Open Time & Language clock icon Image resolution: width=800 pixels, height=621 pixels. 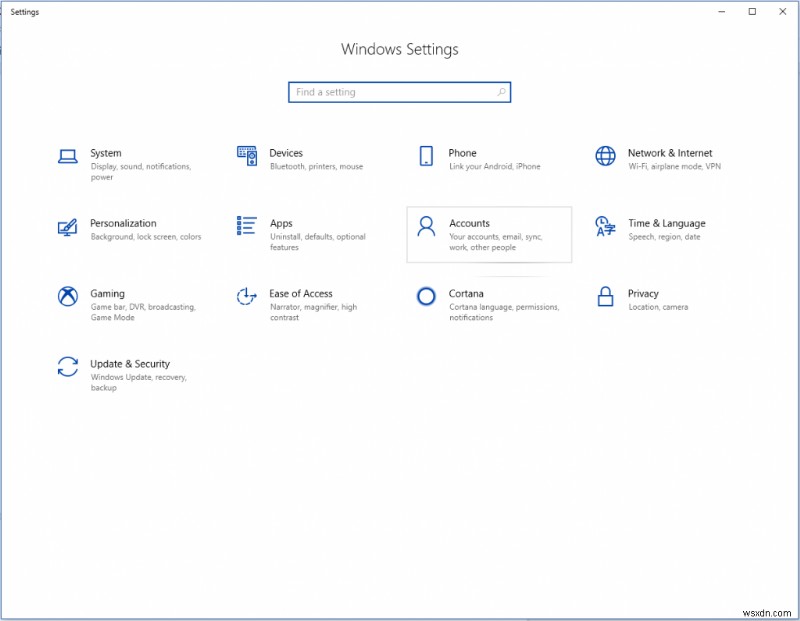(x=604, y=228)
